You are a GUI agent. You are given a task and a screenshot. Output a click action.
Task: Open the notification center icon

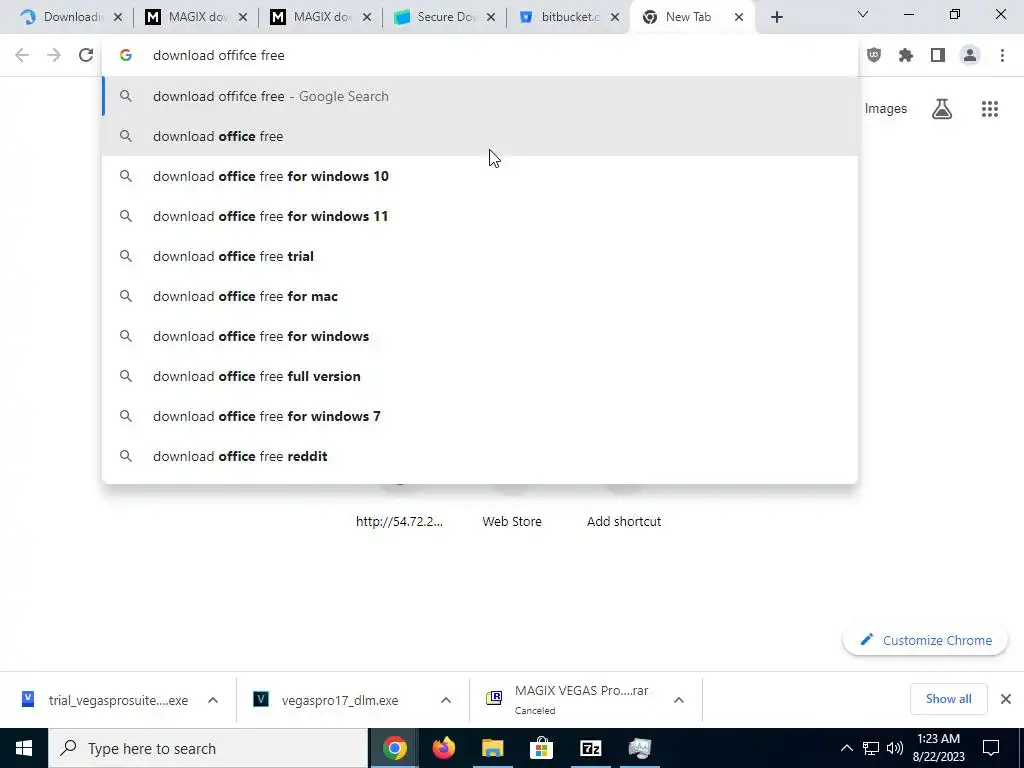[991, 748]
